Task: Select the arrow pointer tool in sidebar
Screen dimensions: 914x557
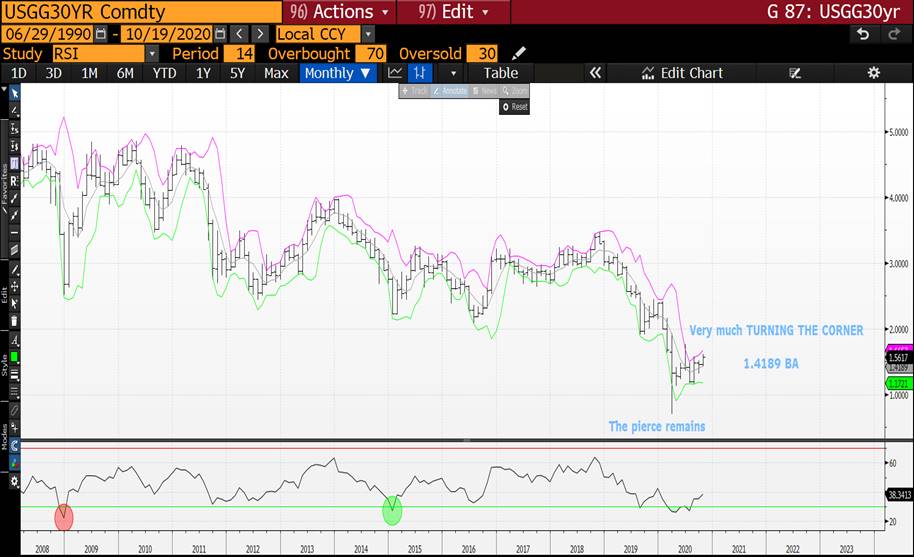Action: coord(15,91)
